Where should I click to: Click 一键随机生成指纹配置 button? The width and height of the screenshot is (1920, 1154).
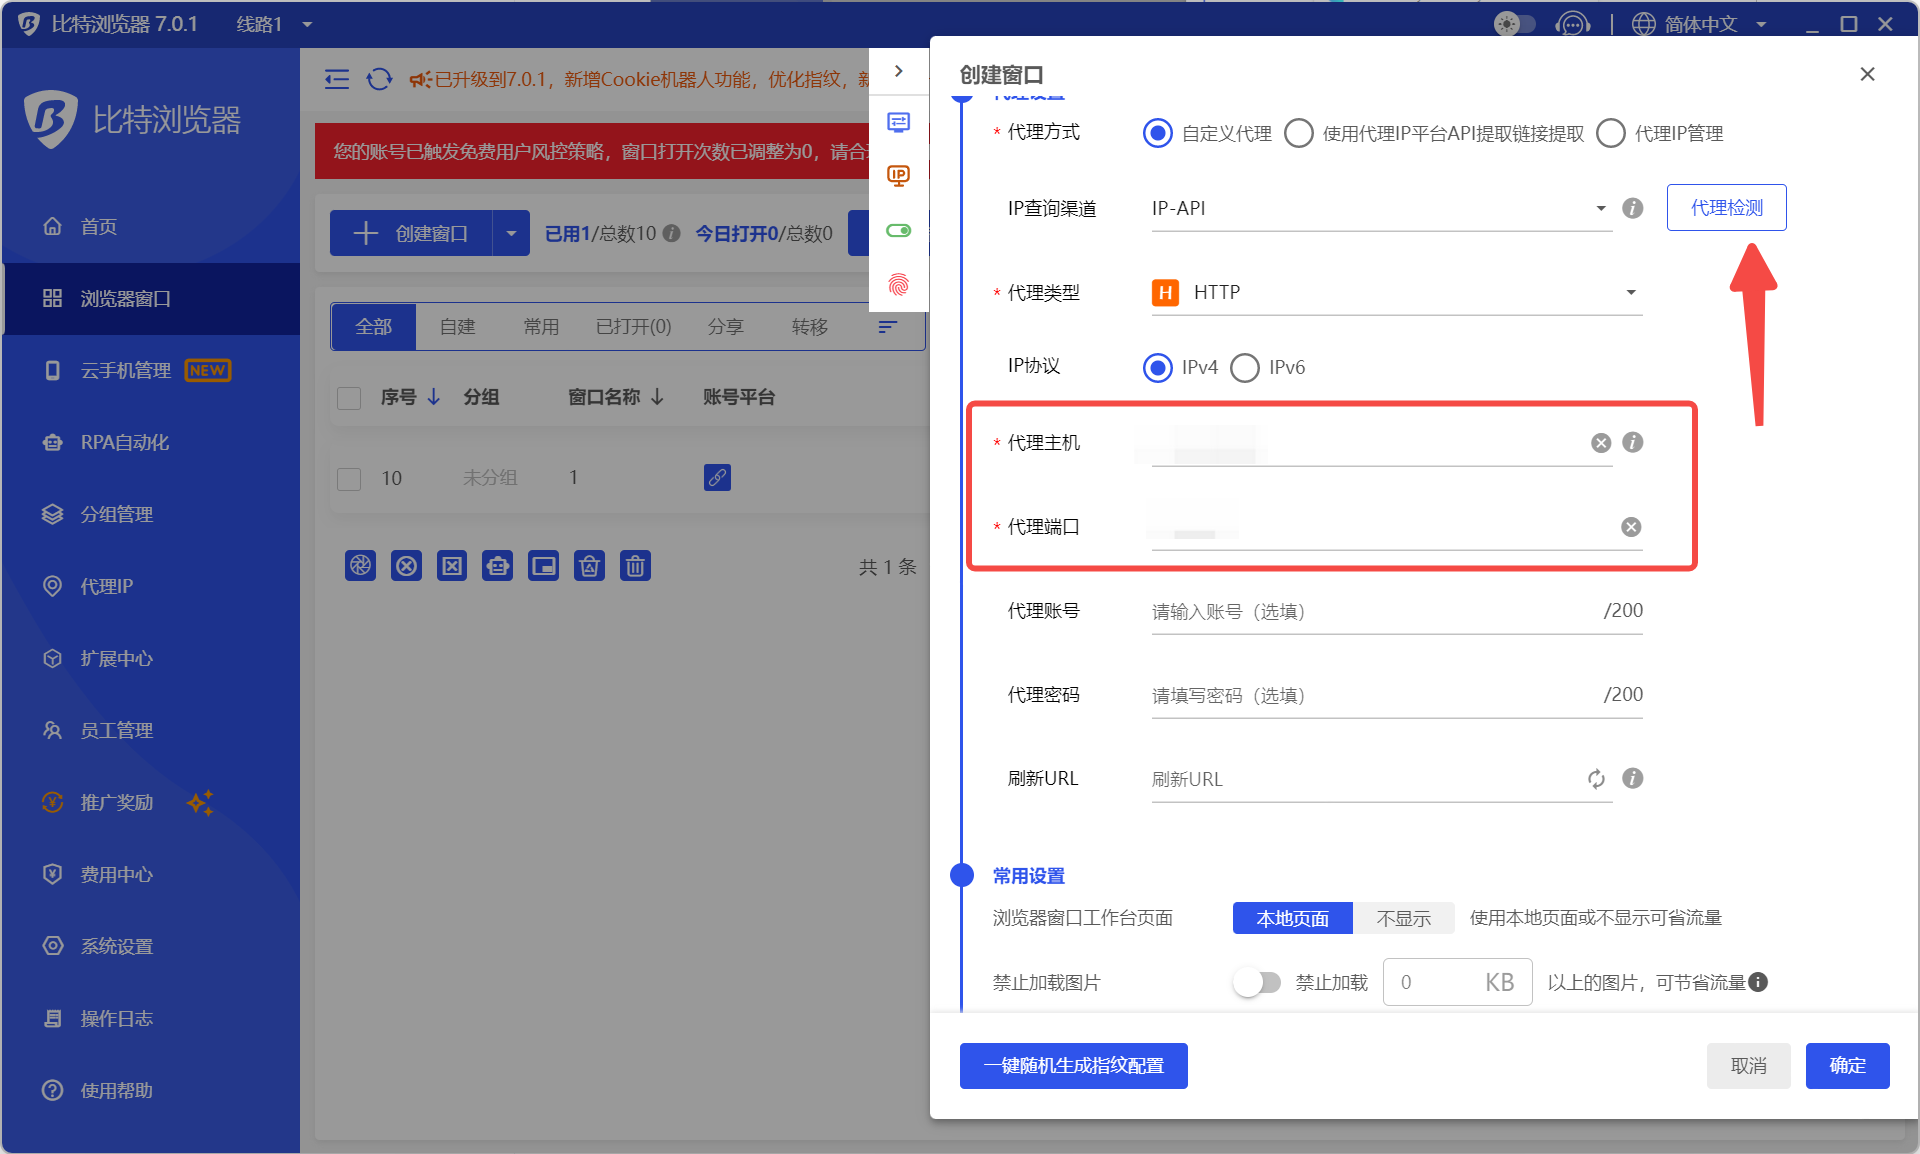(x=1073, y=1066)
